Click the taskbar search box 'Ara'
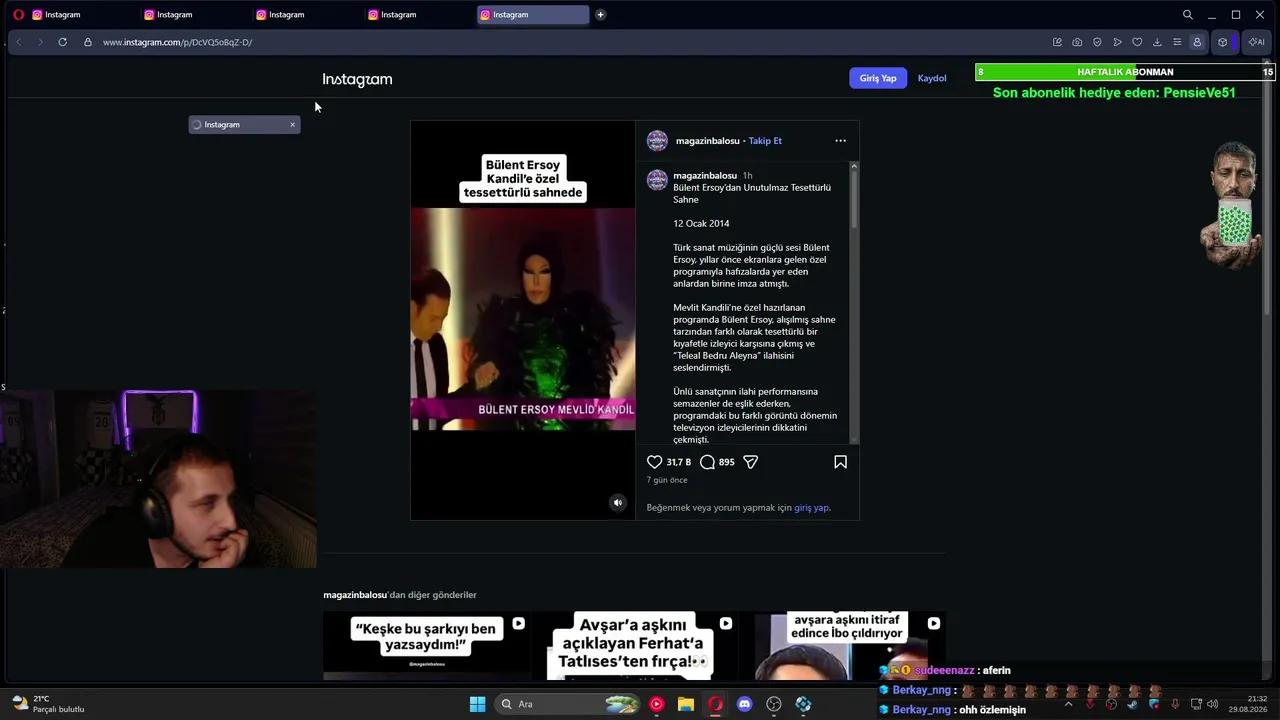The width and height of the screenshot is (1280, 720). [568, 704]
